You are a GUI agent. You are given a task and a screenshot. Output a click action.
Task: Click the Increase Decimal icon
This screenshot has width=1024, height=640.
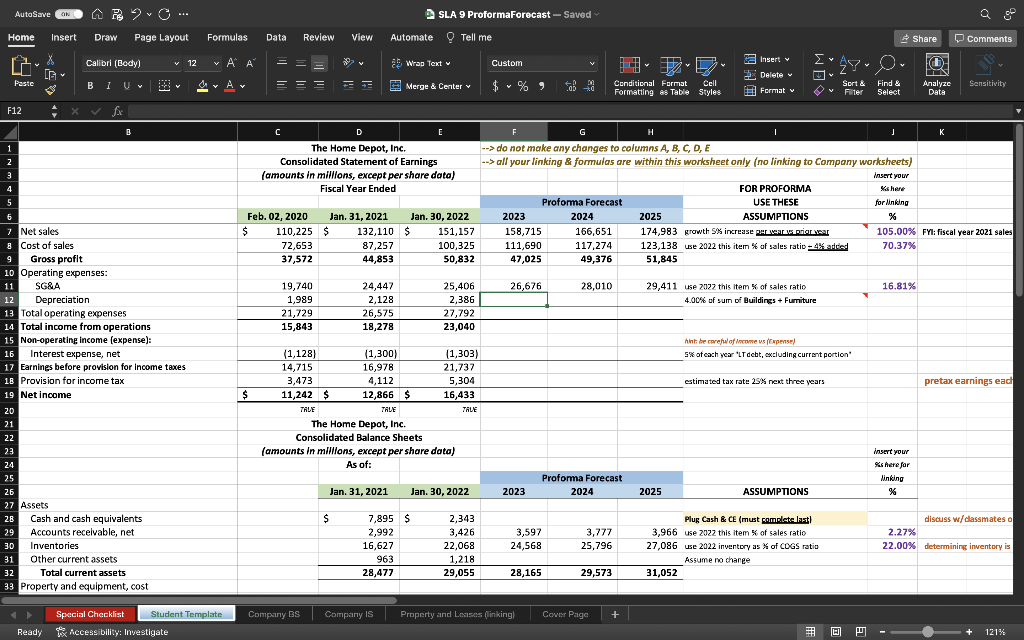pos(570,86)
